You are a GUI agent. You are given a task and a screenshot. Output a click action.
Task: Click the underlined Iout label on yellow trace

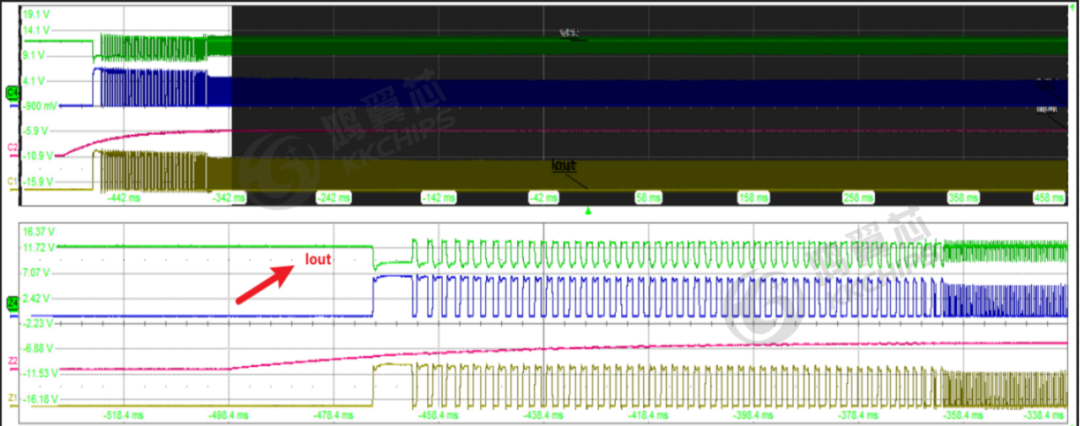[565, 165]
